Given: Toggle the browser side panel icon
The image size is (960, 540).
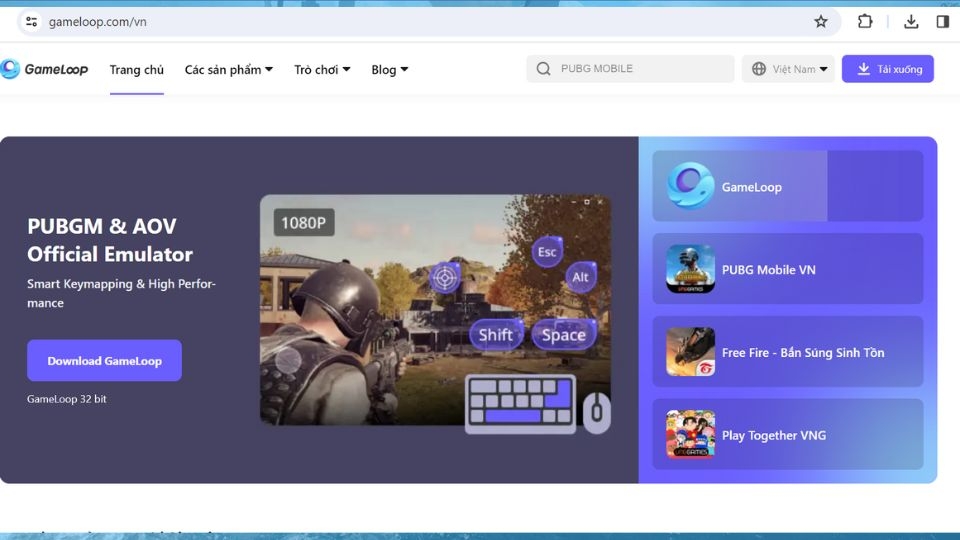Looking at the screenshot, I should point(942,22).
